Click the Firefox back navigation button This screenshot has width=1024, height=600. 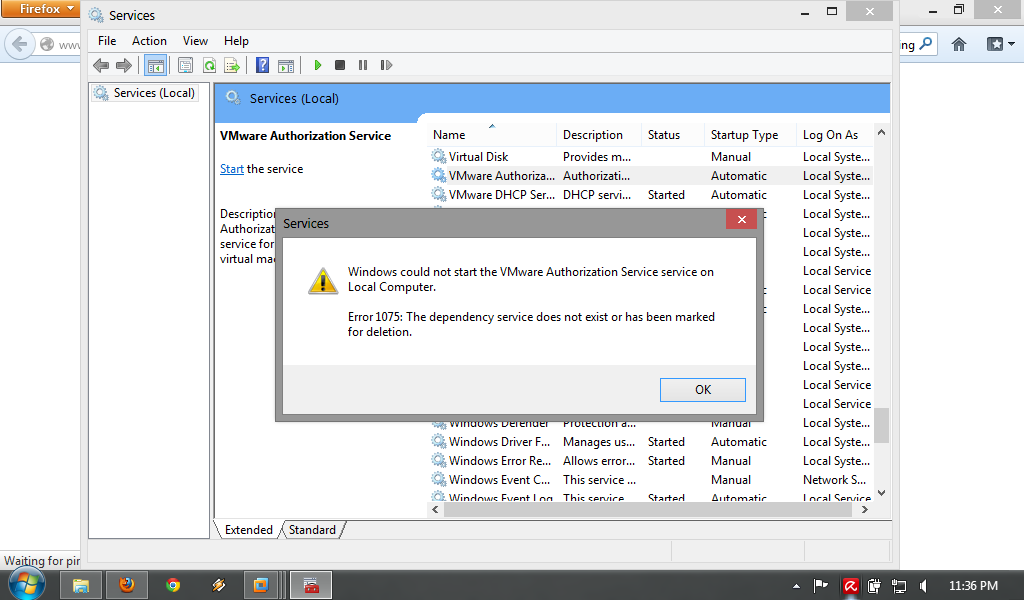[x=20, y=44]
